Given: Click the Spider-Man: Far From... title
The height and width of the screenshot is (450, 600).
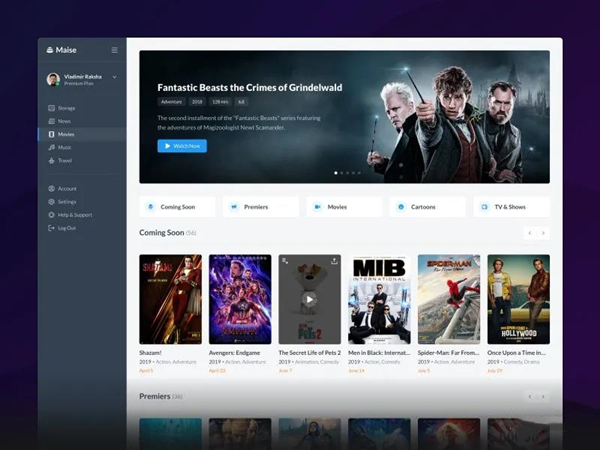Looking at the screenshot, I should click(448, 353).
